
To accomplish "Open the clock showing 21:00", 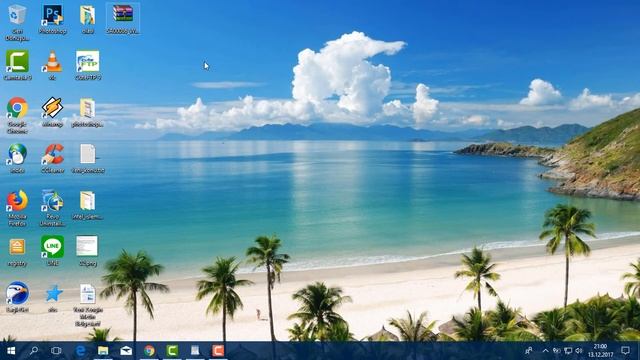I will click(x=600, y=351).
